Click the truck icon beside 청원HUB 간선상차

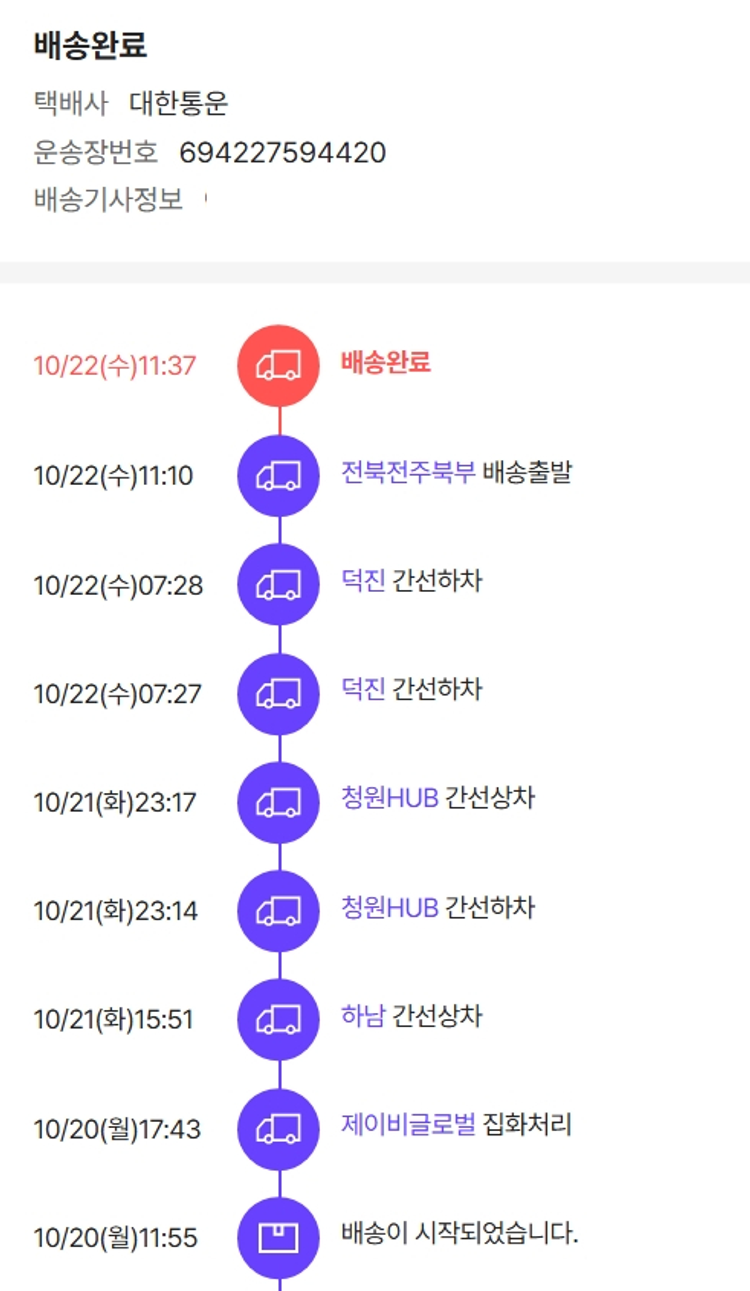click(x=278, y=803)
